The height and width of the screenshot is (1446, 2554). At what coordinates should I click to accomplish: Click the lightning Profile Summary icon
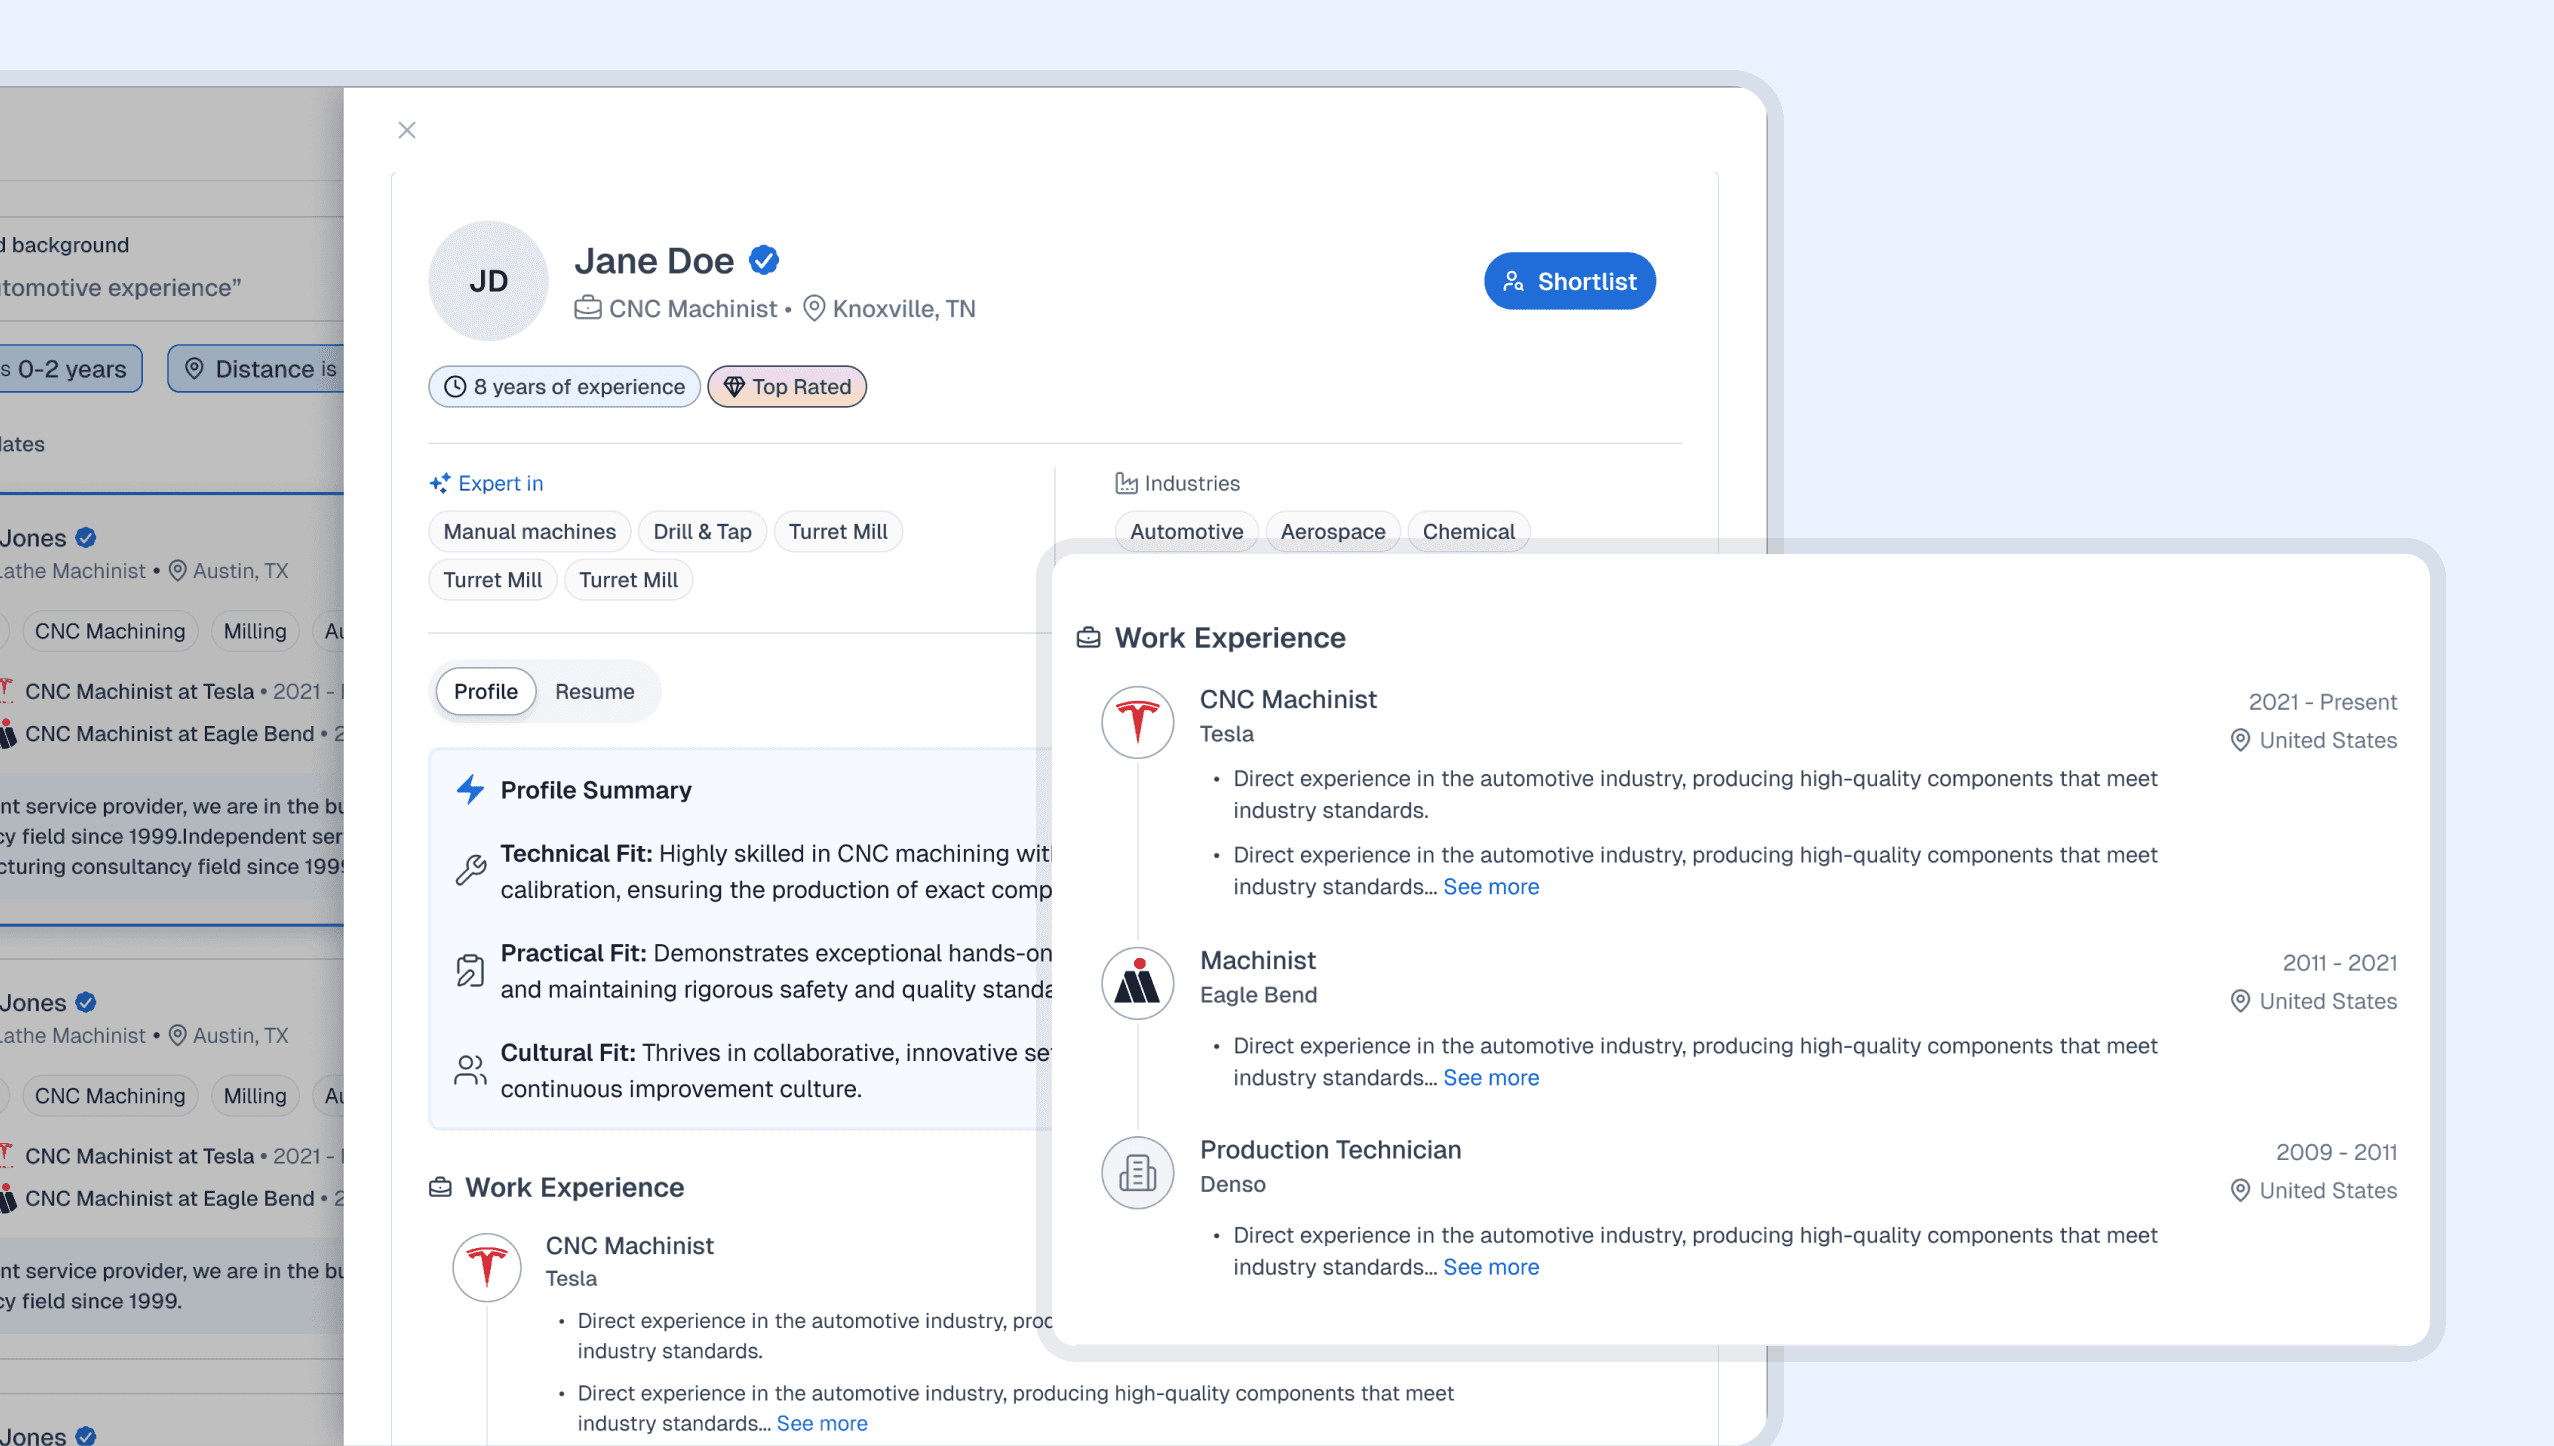470,790
